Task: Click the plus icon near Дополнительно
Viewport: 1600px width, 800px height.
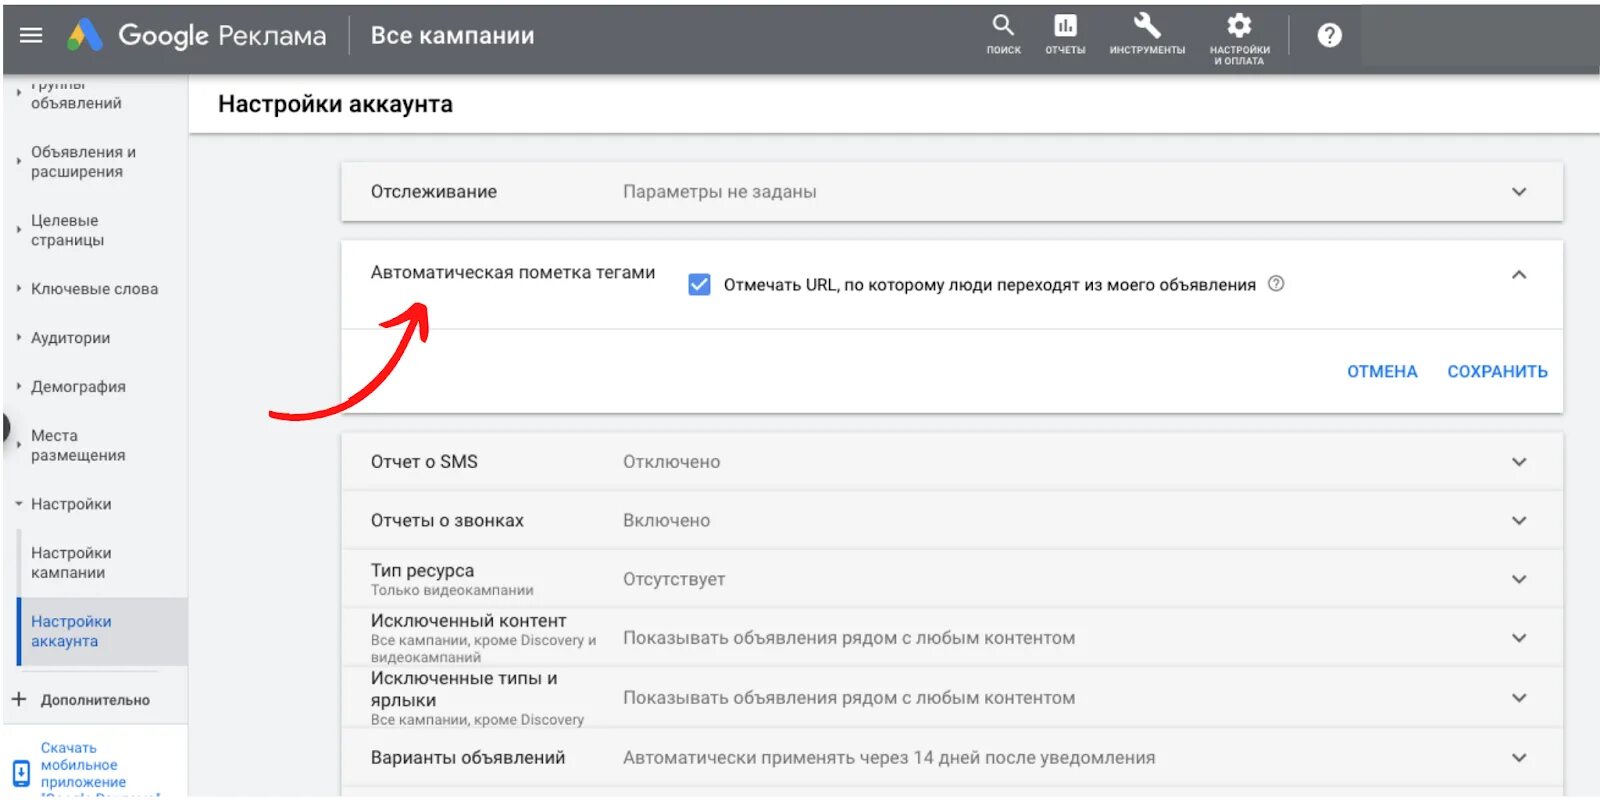Action: pyautogui.click(x=19, y=699)
